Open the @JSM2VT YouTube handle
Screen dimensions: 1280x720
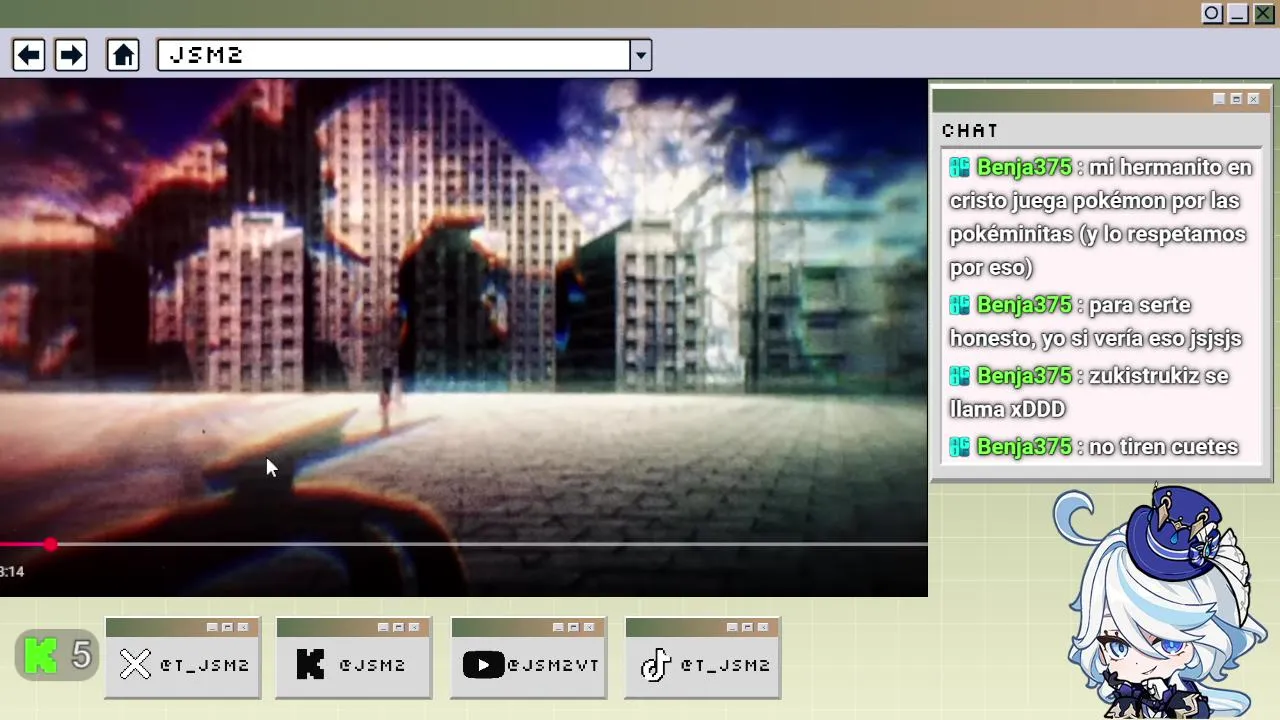553,665
